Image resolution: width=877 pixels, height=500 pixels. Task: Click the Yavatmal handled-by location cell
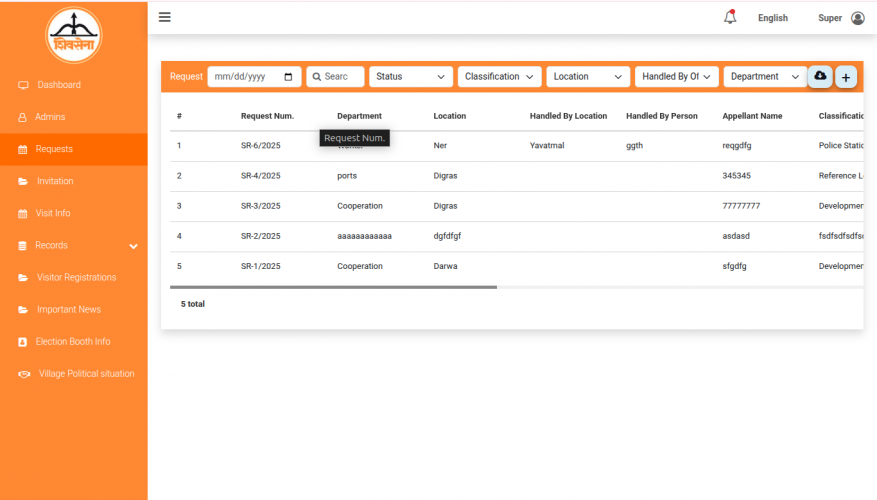tap(546, 145)
